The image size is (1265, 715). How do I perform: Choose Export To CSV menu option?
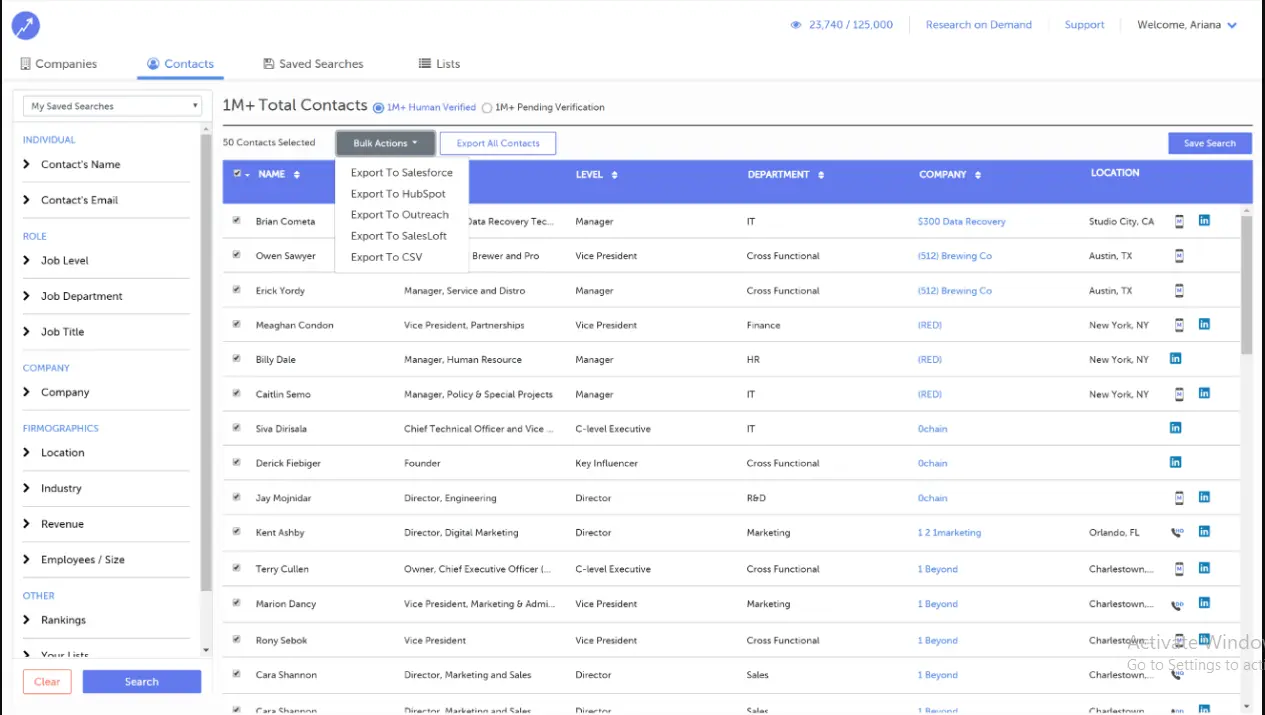[402, 257]
